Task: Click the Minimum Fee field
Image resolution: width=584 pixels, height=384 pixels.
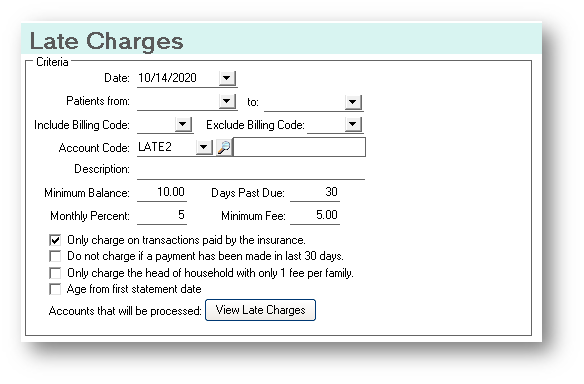Action: point(315,216)
